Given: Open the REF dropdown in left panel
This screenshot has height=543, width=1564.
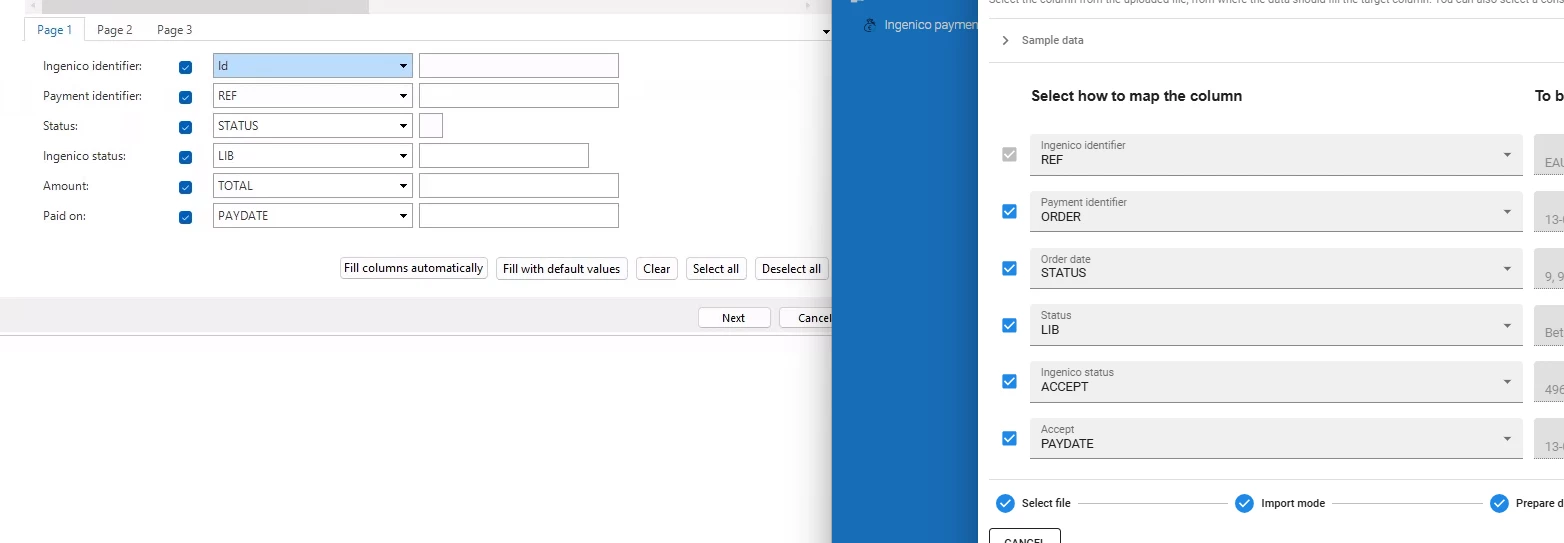Looking at the screenshot, I should click(313, 96).
